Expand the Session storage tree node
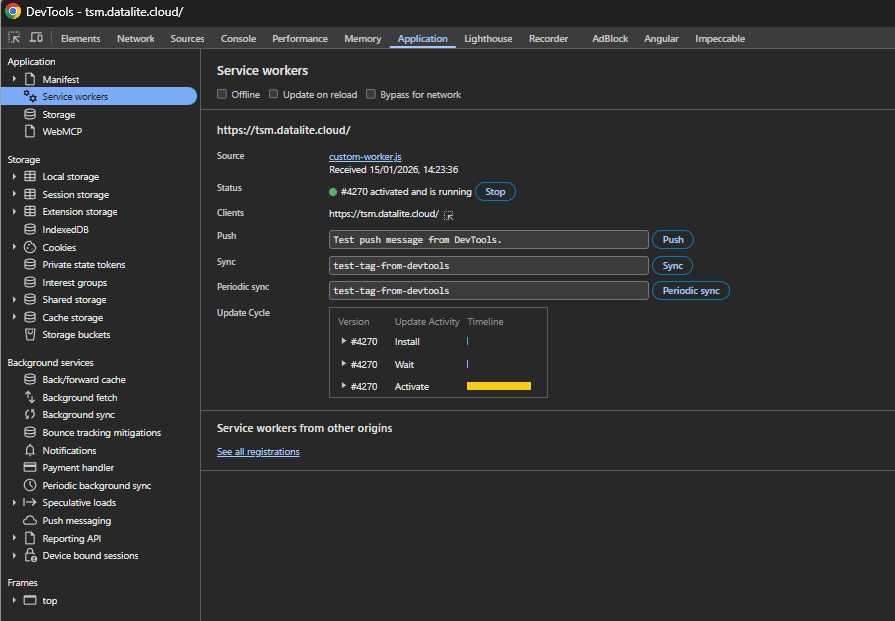 pyautogui.click(x=14, y=194)
